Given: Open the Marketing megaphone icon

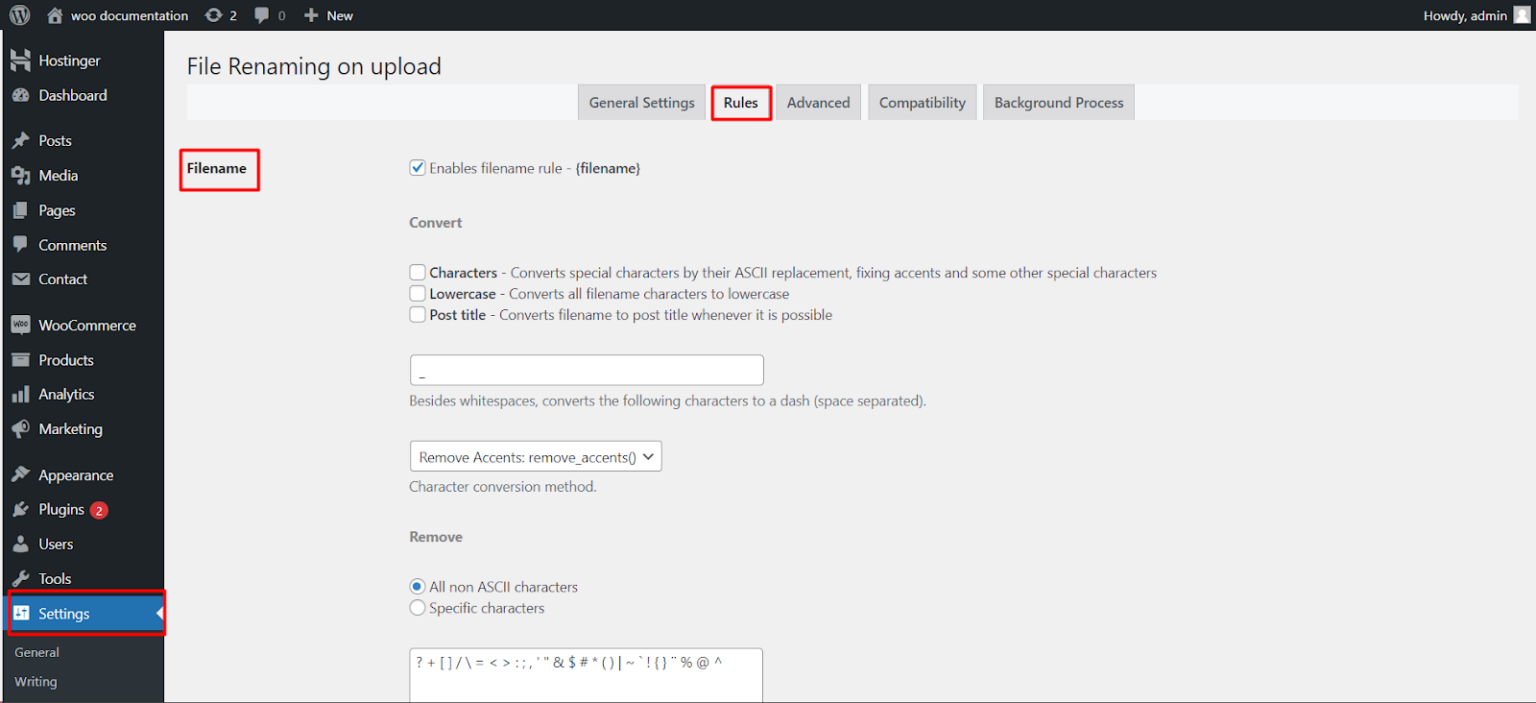Looking at the screenshot, I should click(22, 428).
